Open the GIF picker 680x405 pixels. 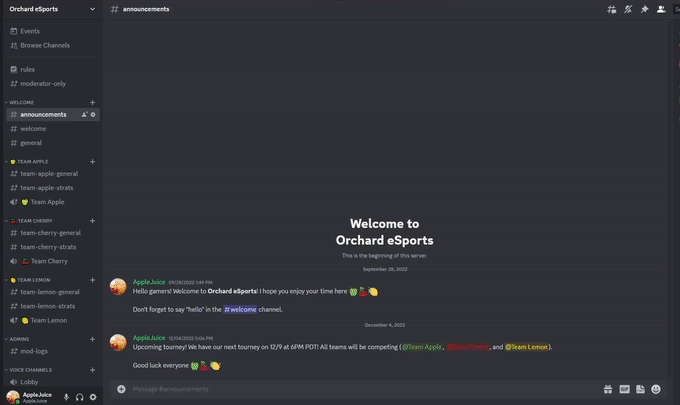[624, 389]
